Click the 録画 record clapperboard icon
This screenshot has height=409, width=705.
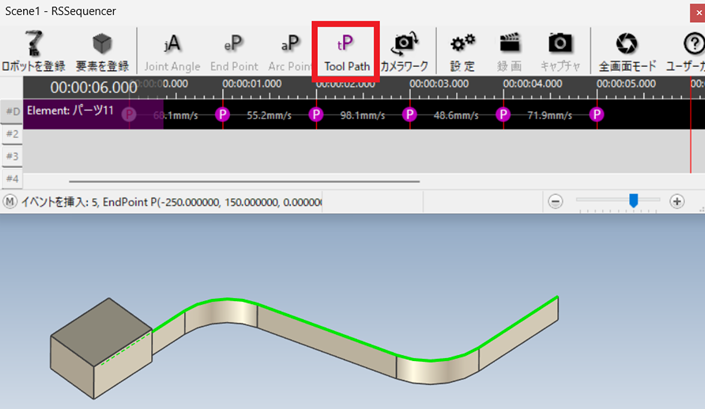(x=509, y=43)
